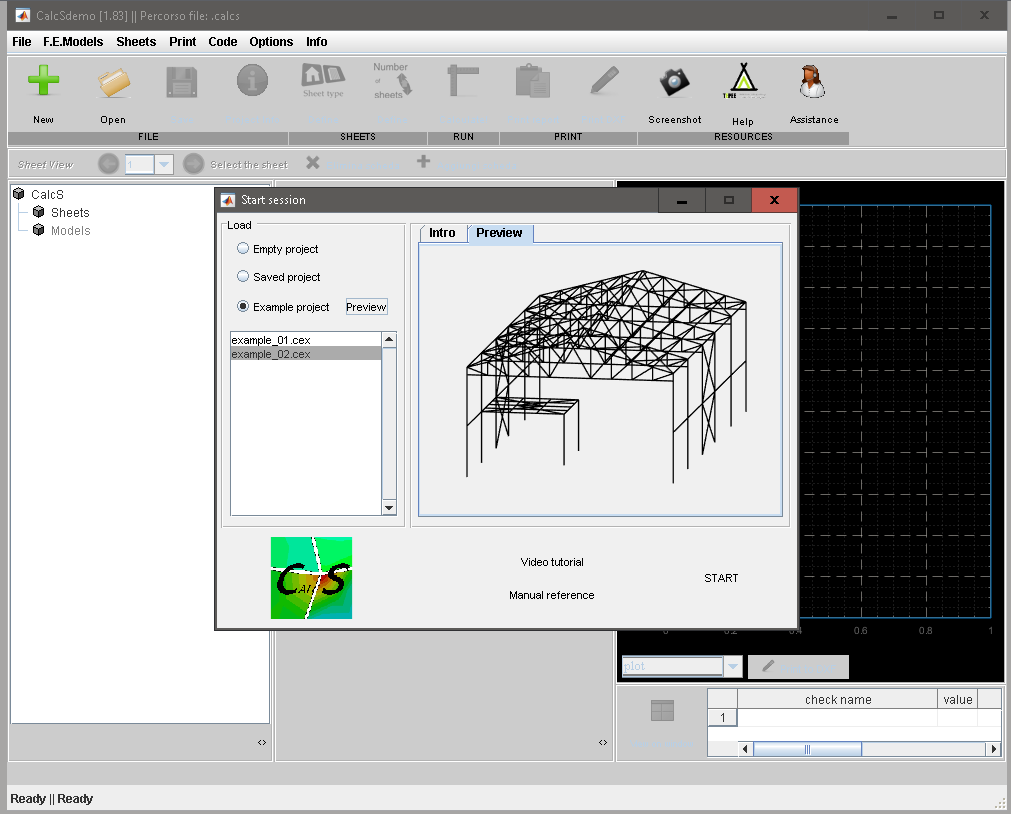Switch to the Preview tab

(x=500, y=233)
